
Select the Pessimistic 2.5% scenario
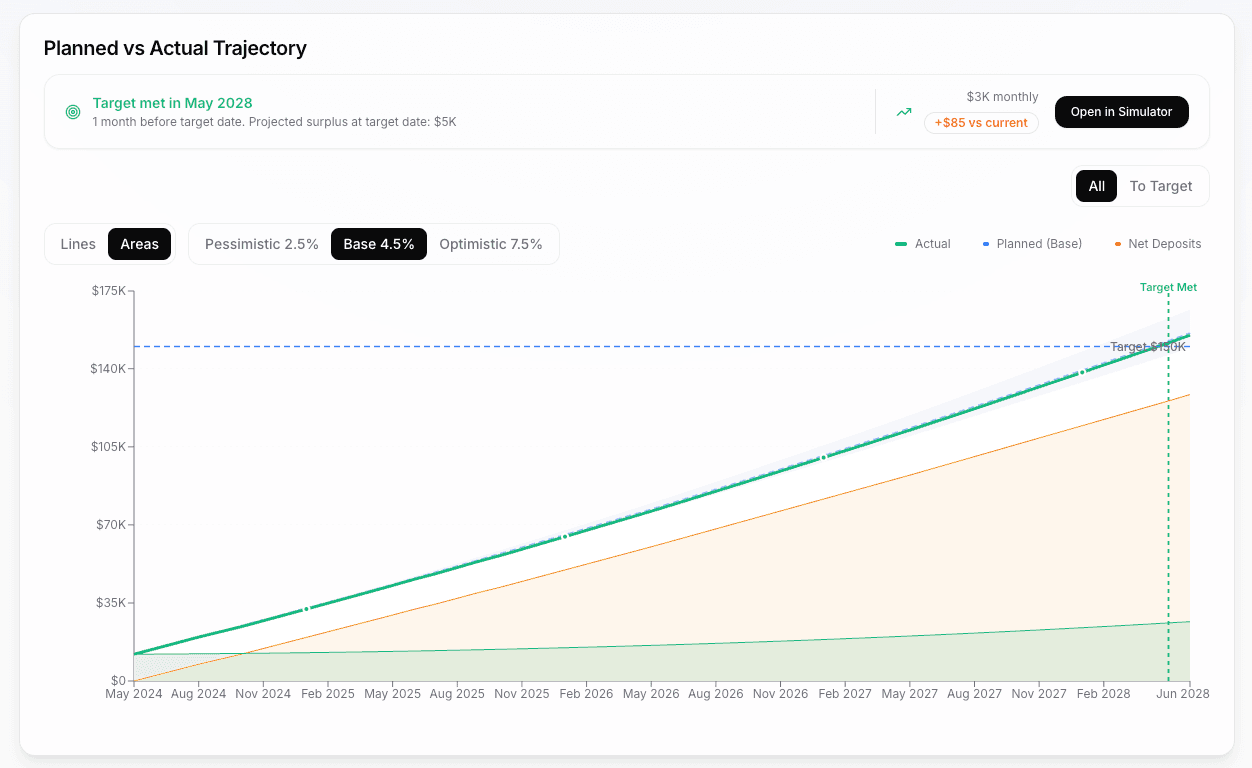(x=261, y=243)
